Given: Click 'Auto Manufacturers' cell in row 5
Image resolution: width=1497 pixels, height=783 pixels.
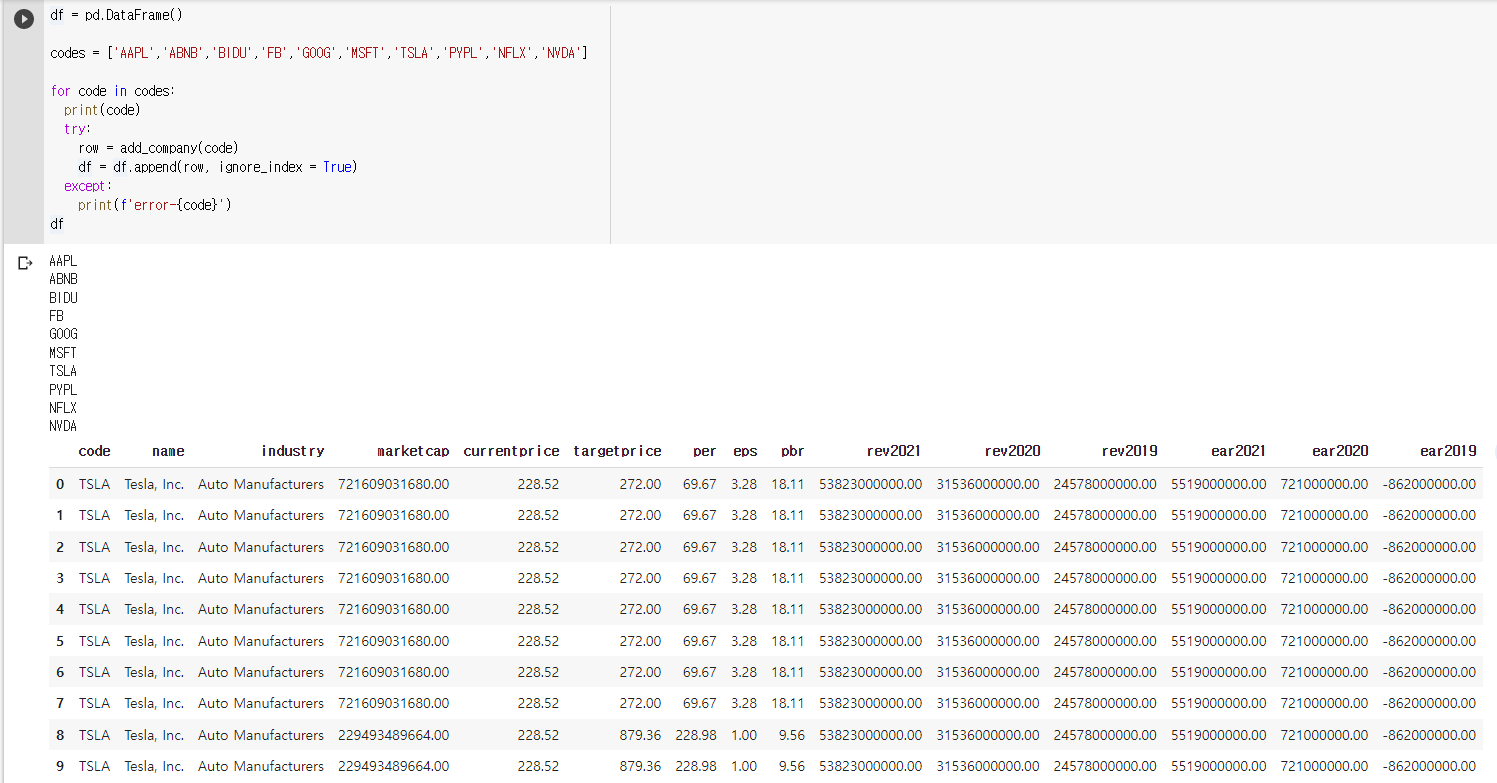Looking at the screenshot, I should [x=261, y=641].
